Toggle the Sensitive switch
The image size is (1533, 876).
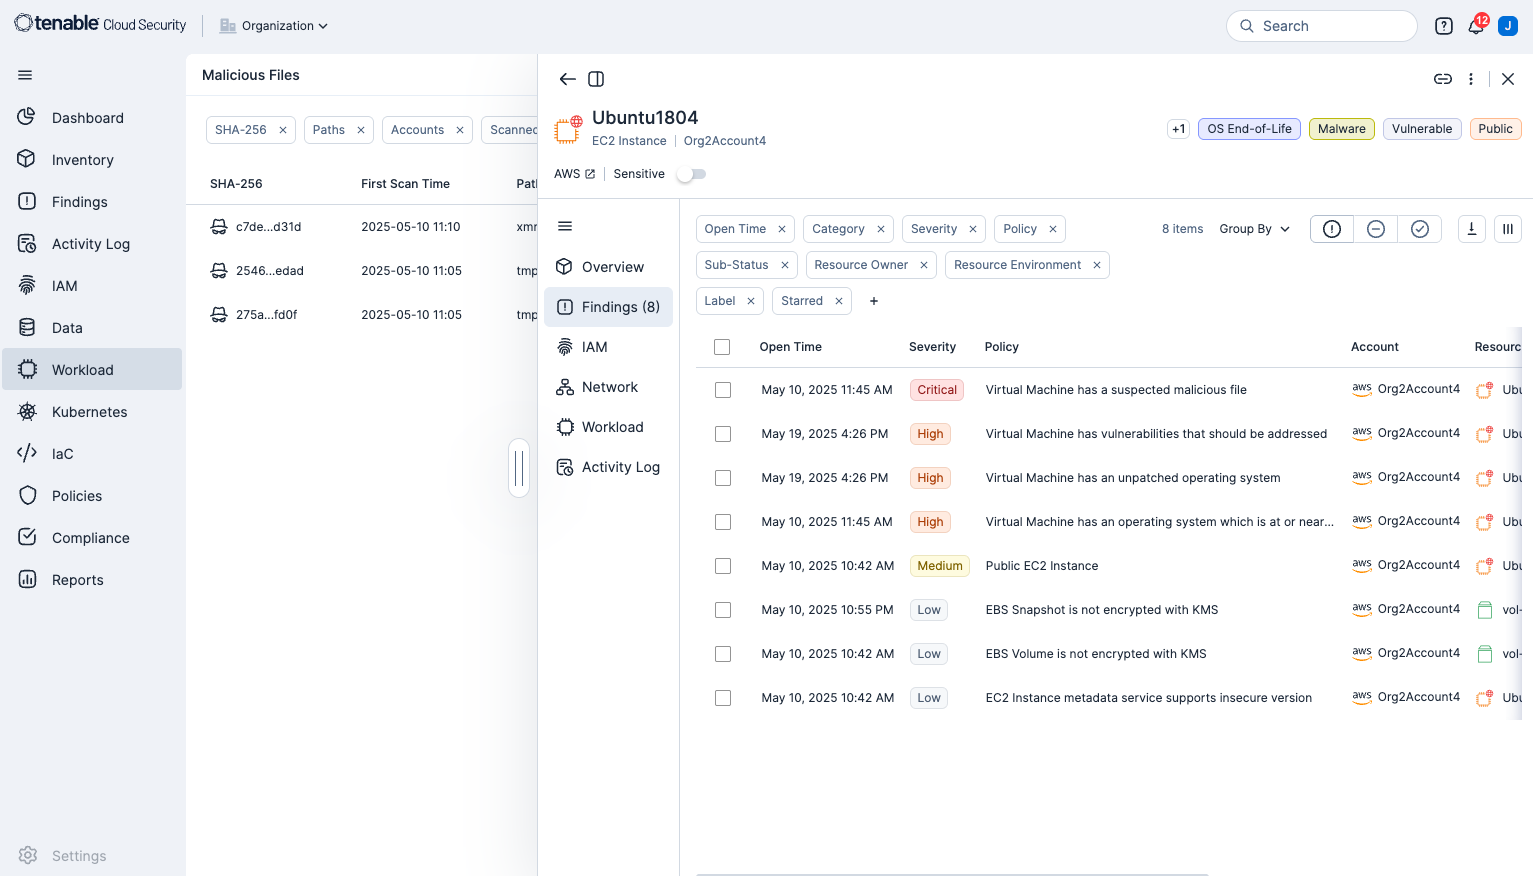[691, 174]
